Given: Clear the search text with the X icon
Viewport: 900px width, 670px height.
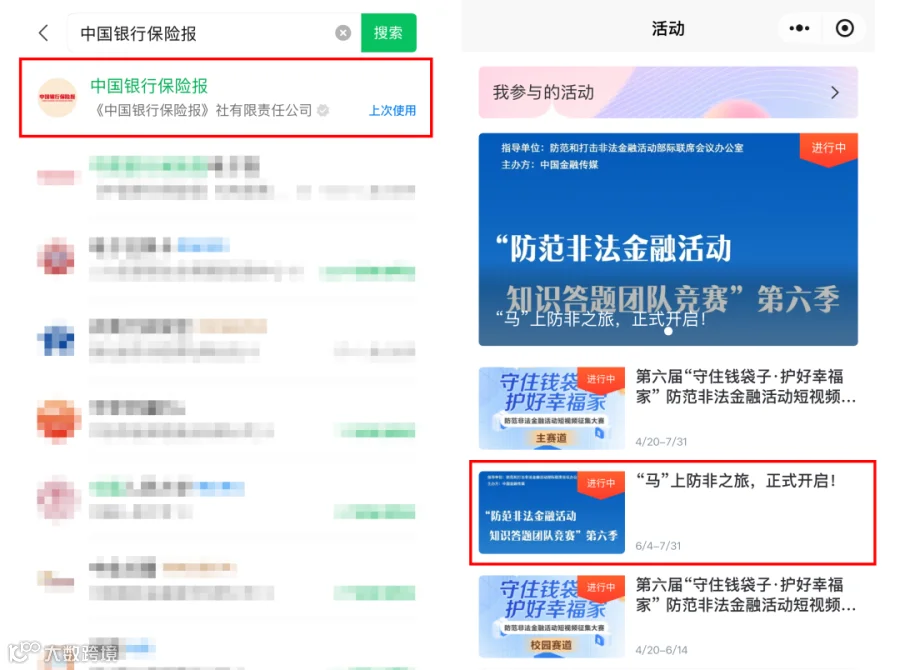Looking at the screenshot, I should (343, 33).
